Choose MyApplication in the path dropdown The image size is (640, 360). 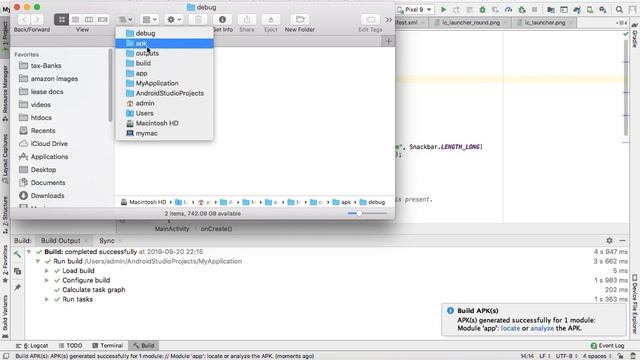pyautogui.click(x=164, y=83)
